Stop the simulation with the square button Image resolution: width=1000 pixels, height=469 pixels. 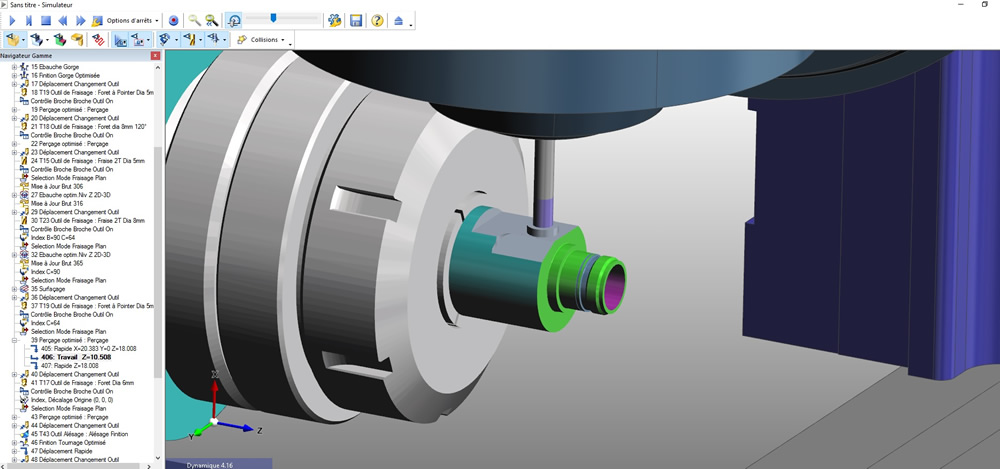[x=46, y=20]
